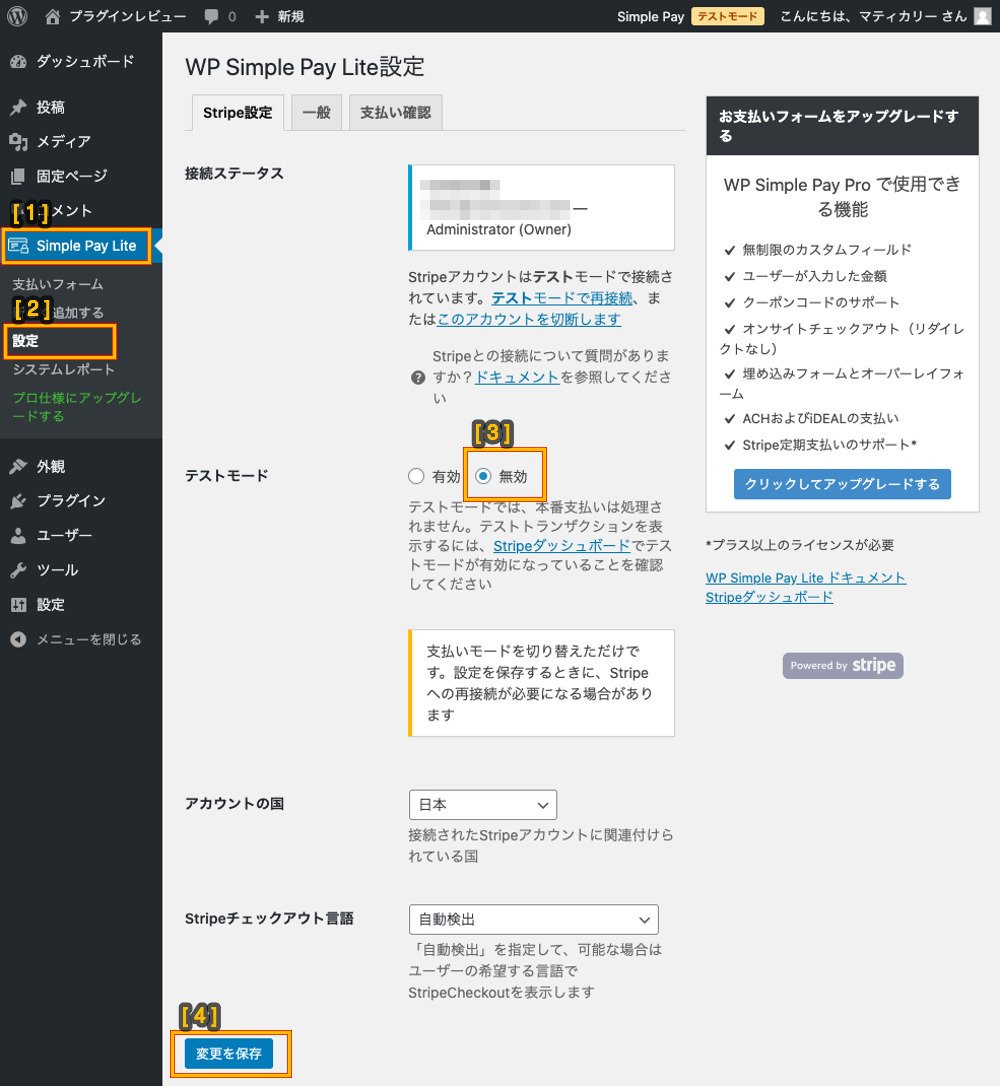This screenshot has height=1086, width=1000.
Task: Click the ツール wrench icon
Action: coord(19,570)
